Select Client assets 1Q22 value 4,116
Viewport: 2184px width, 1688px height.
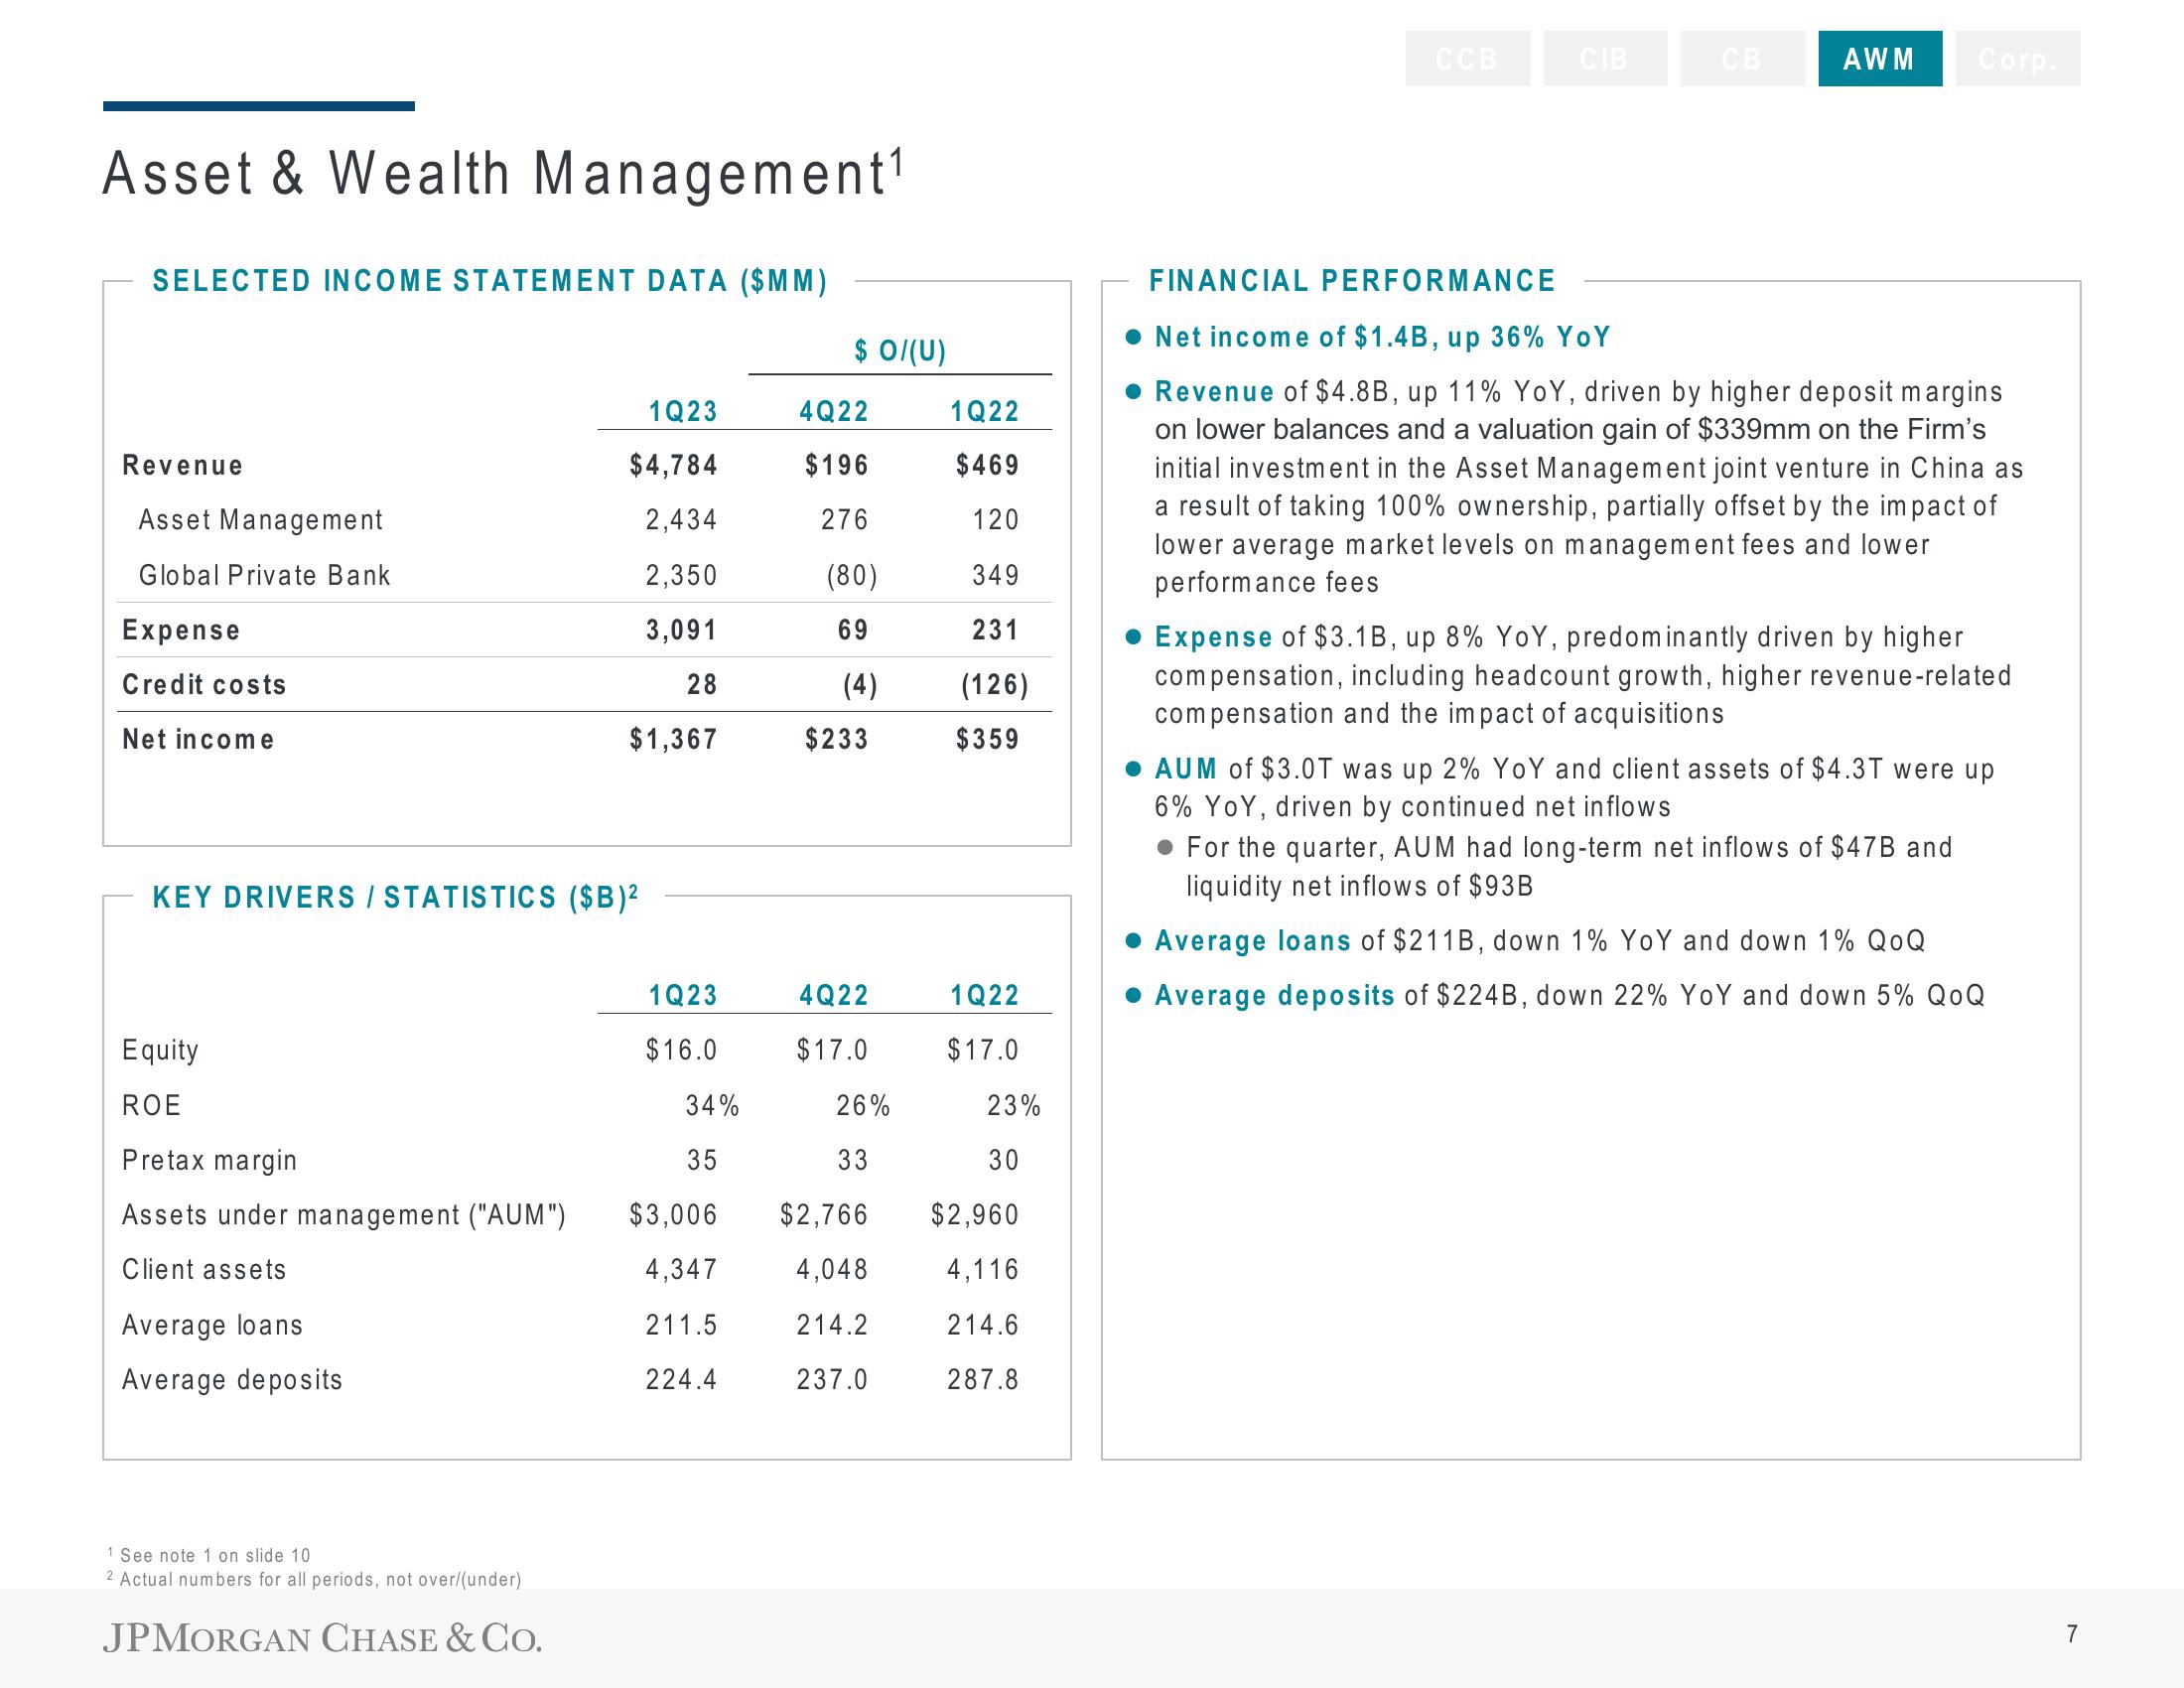[983, 1270]
